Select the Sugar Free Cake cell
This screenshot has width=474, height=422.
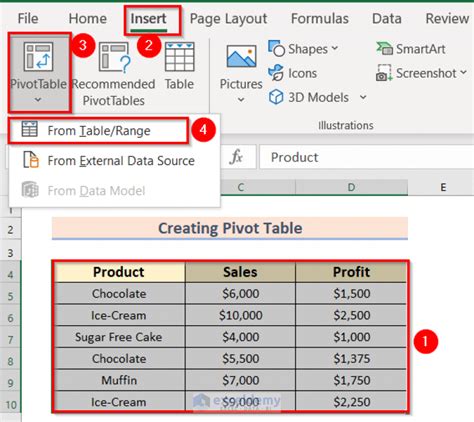click(119, 337)
